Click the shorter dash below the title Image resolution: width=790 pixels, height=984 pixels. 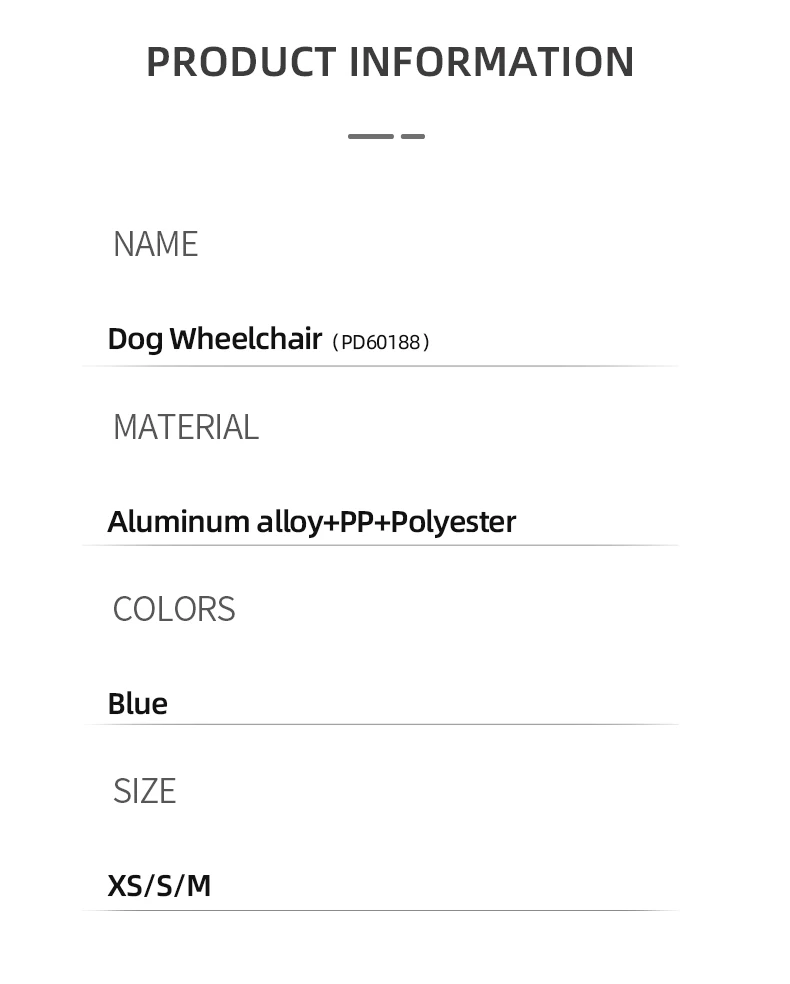pyautogui.click(x=413, y=136)
